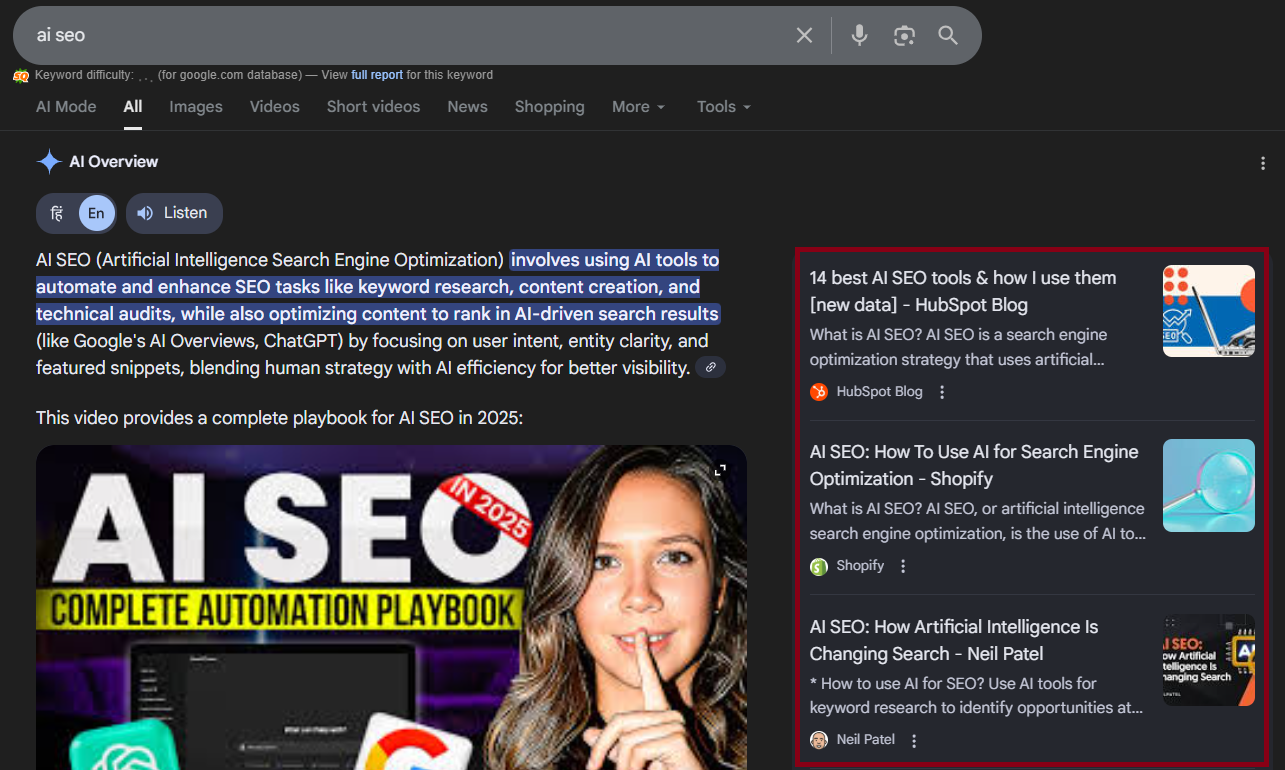
Task: Open three-dot menu next to Shopify source
Action: (x=903, y=566)
